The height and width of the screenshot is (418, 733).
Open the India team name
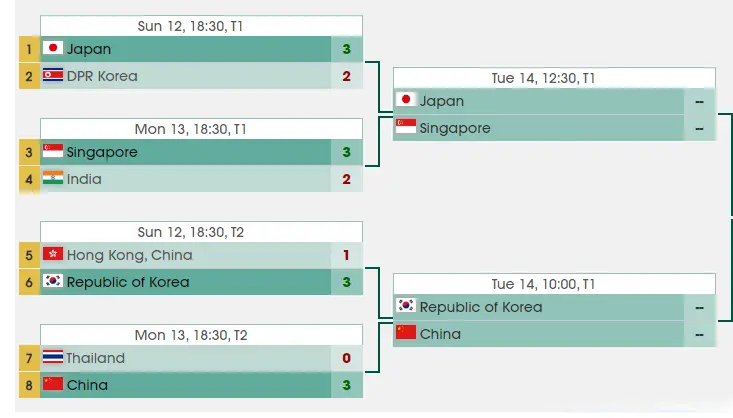[84, 179]
